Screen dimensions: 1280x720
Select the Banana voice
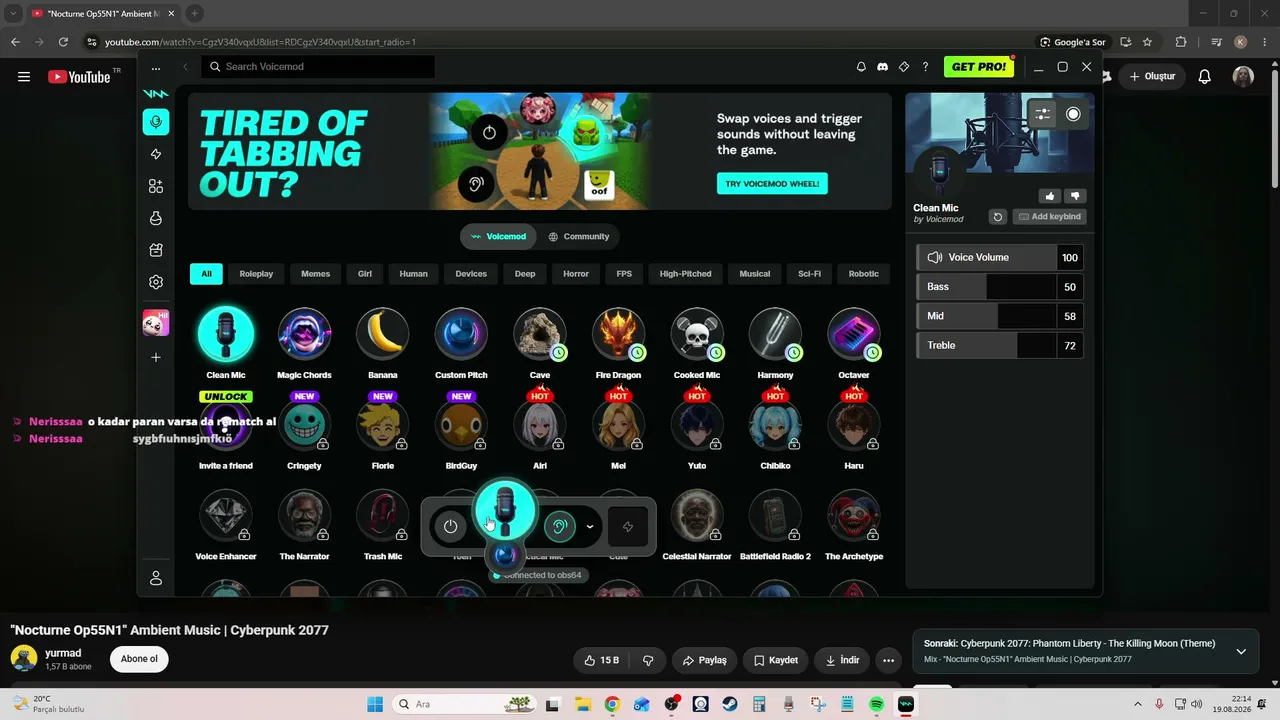click(382, 343)
